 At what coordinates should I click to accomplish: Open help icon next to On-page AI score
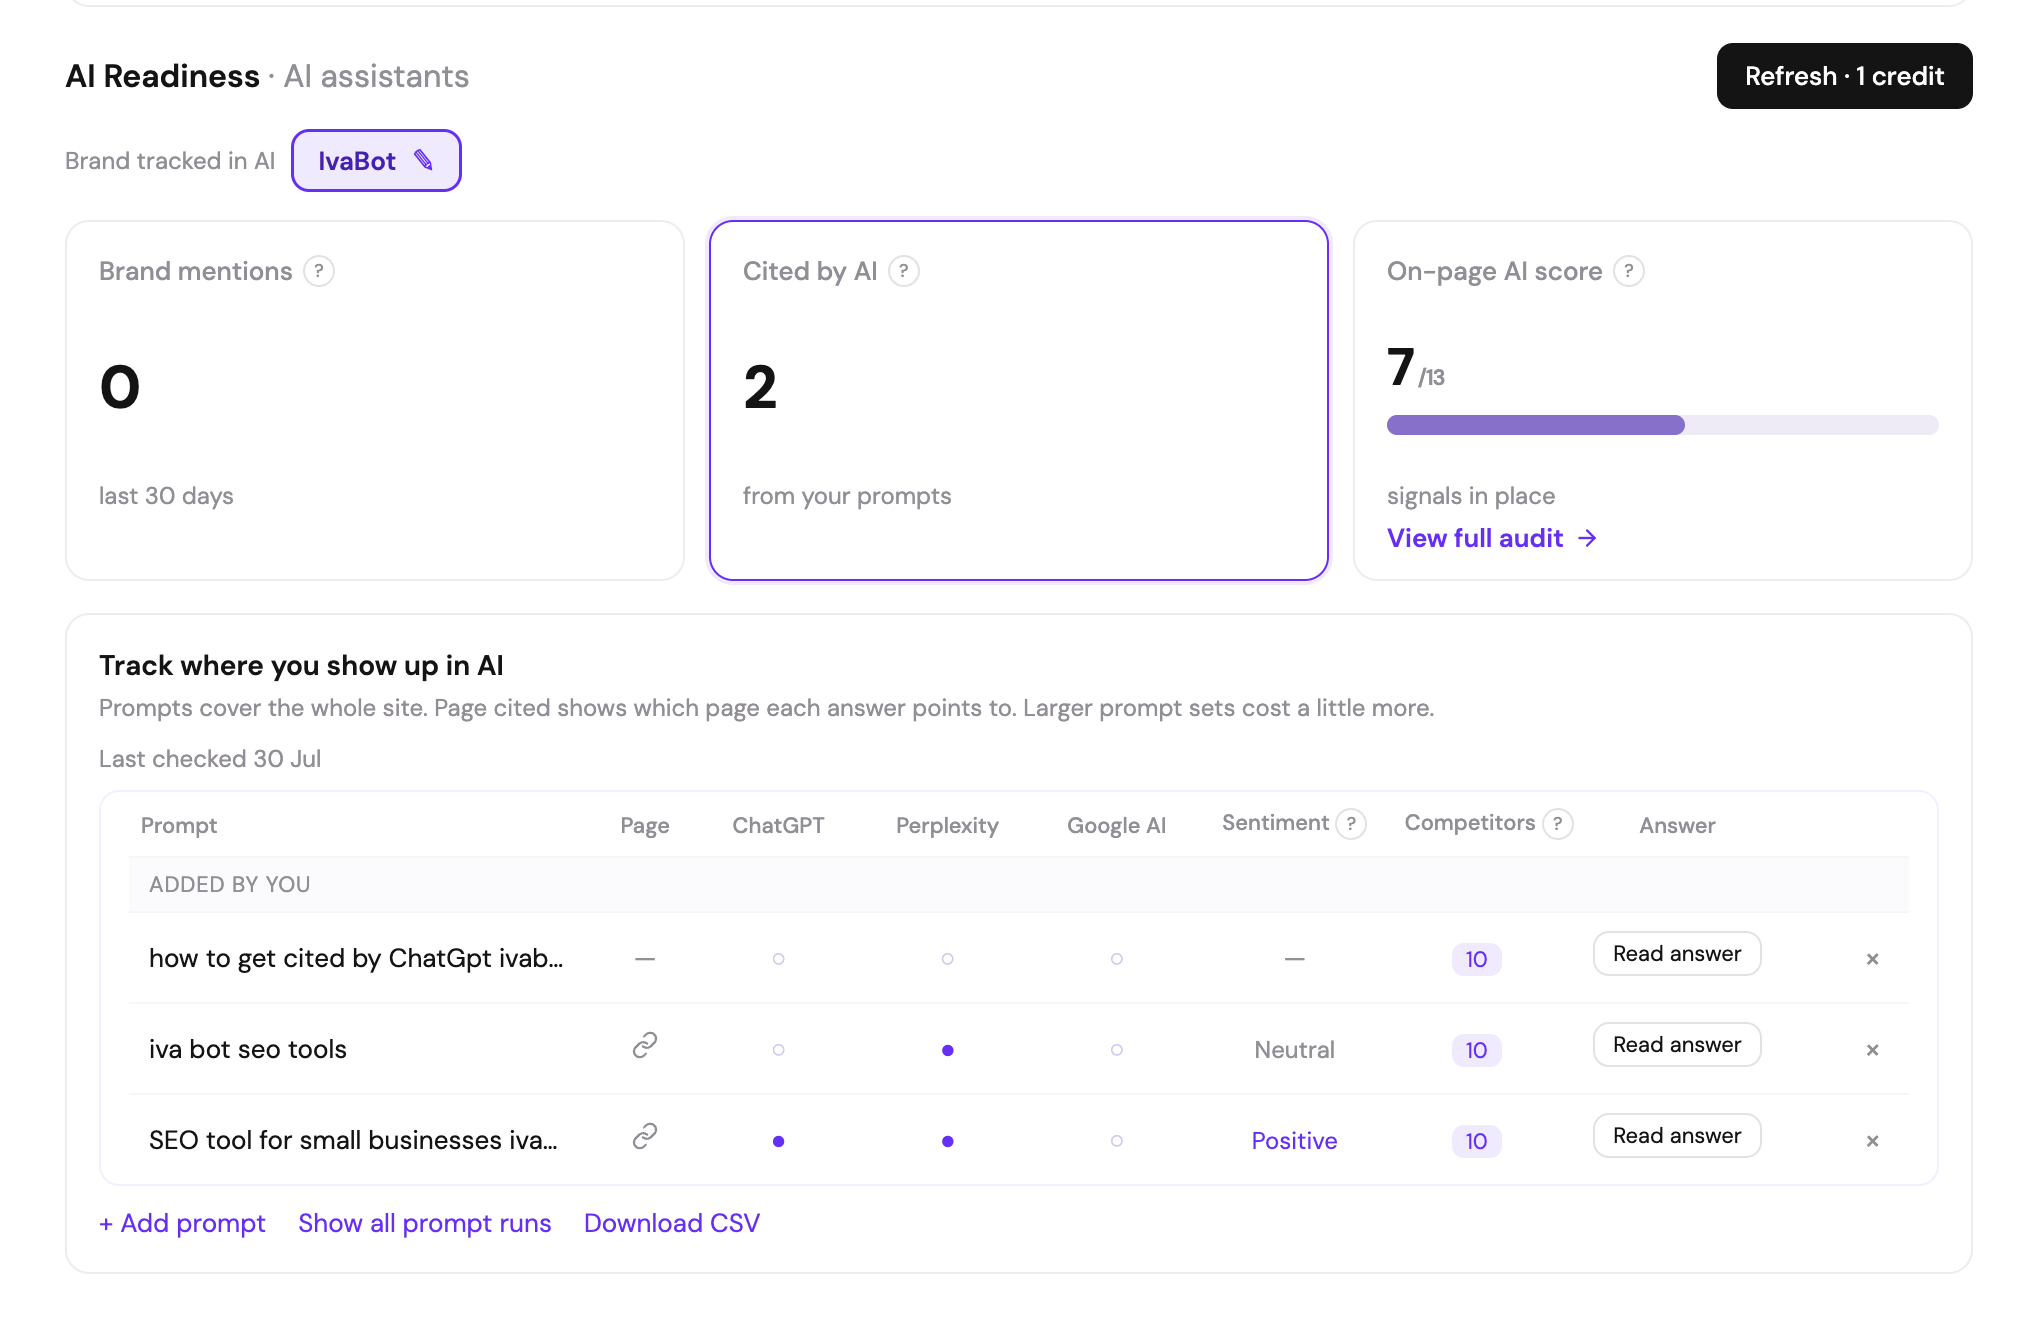[x=1629, y=271]
